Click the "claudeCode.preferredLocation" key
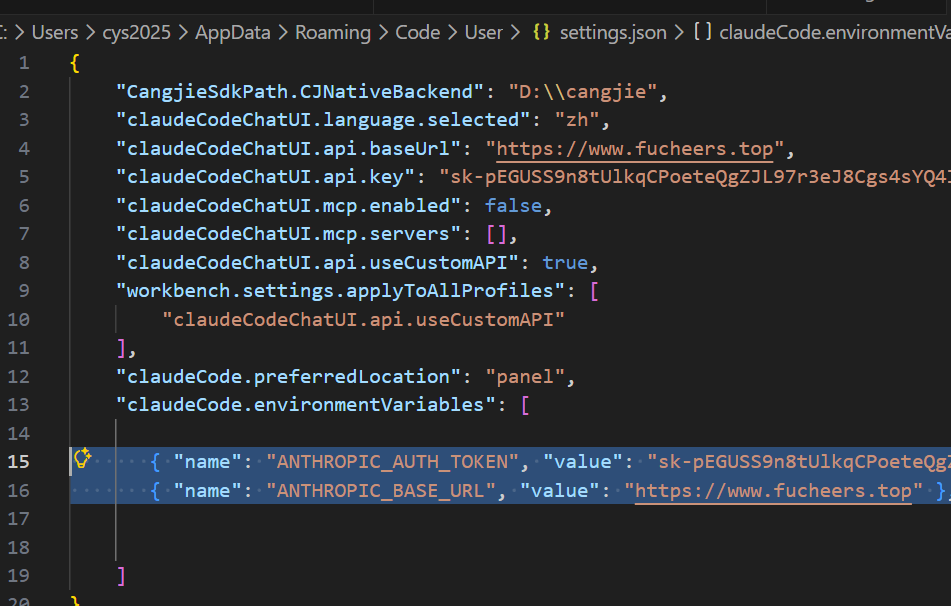 (x=288, y=377)
